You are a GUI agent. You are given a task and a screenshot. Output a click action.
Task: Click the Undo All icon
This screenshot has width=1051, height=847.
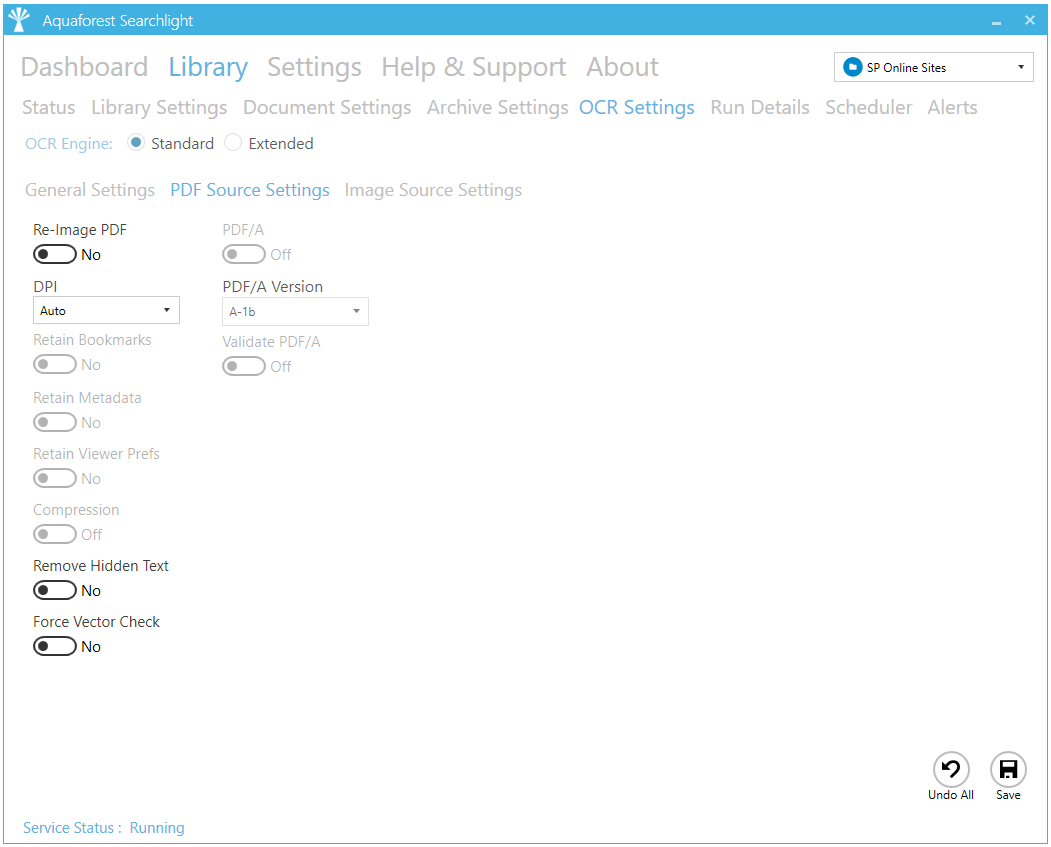click(950, 770)
